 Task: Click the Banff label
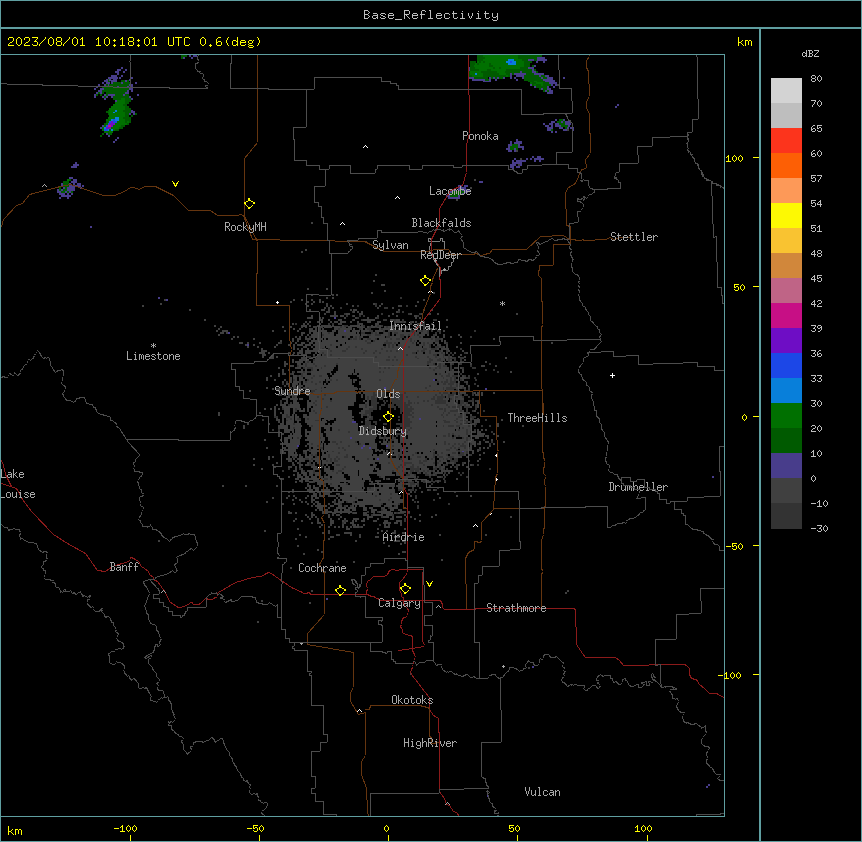(x=124, y=567)
